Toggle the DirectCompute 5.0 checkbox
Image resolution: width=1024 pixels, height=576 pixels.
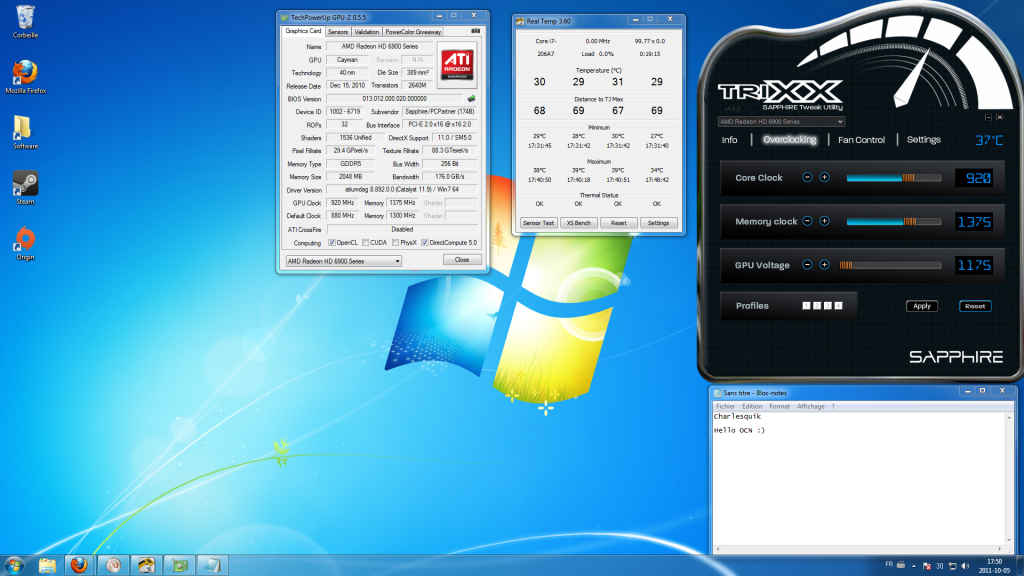[425, 242]
